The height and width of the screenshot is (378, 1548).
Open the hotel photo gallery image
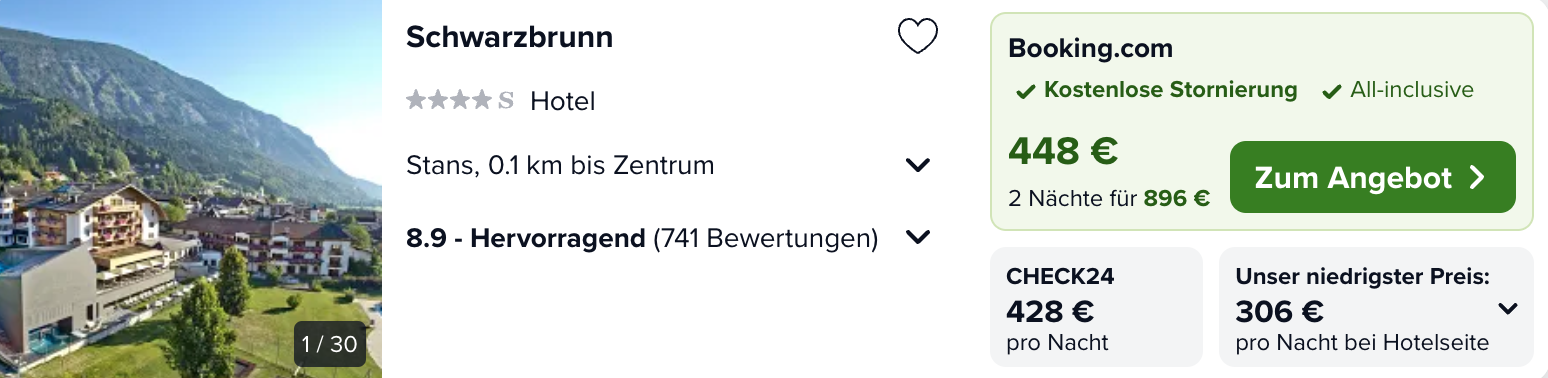[190, 189]
